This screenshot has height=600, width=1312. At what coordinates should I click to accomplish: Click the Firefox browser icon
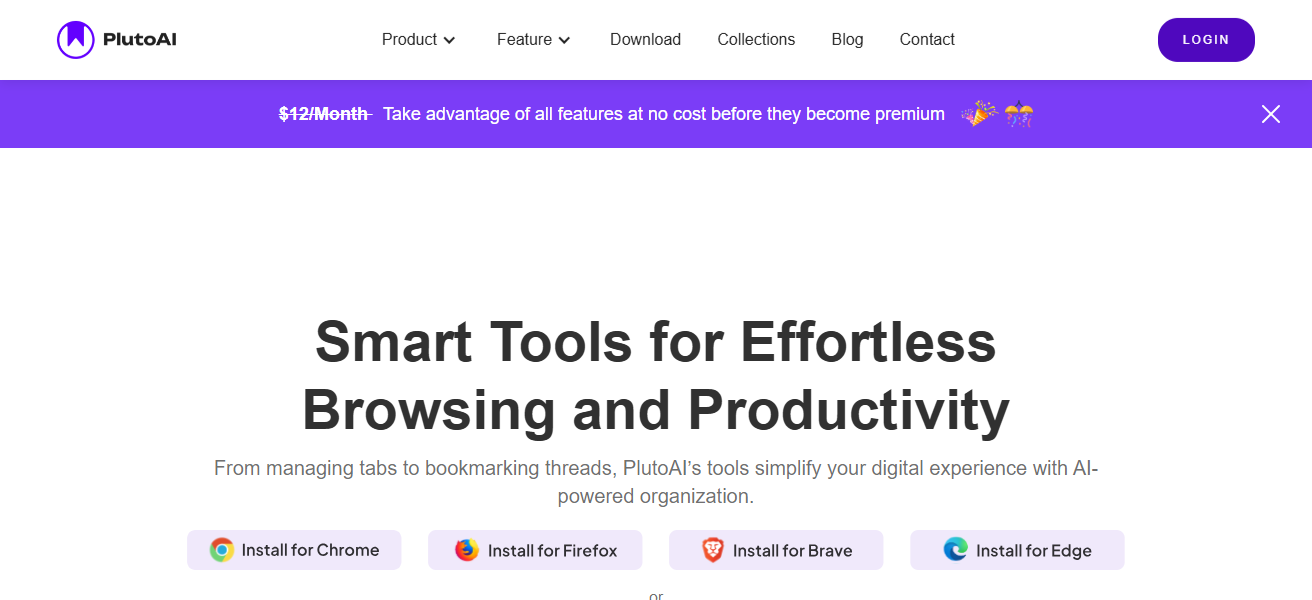coord(467,550)
